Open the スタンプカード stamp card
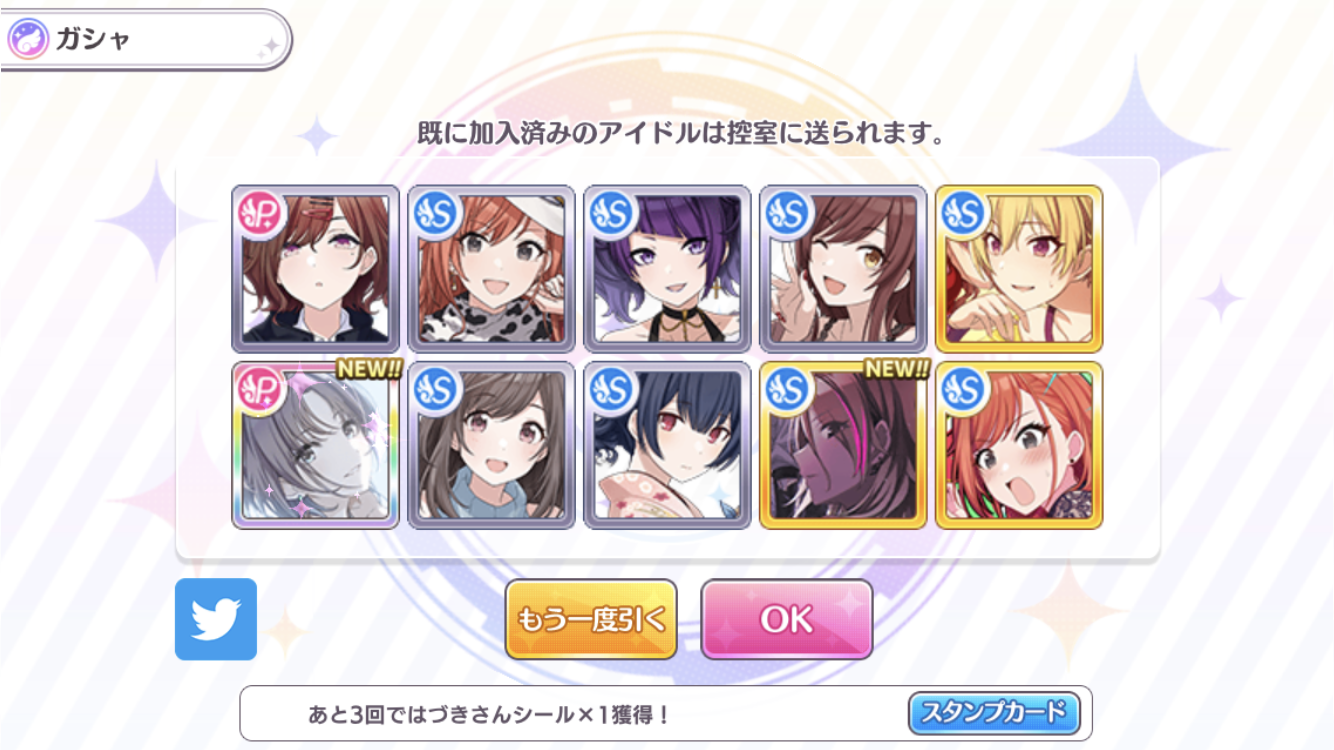This screenshot has width=1334, height=750. [994, 714]
